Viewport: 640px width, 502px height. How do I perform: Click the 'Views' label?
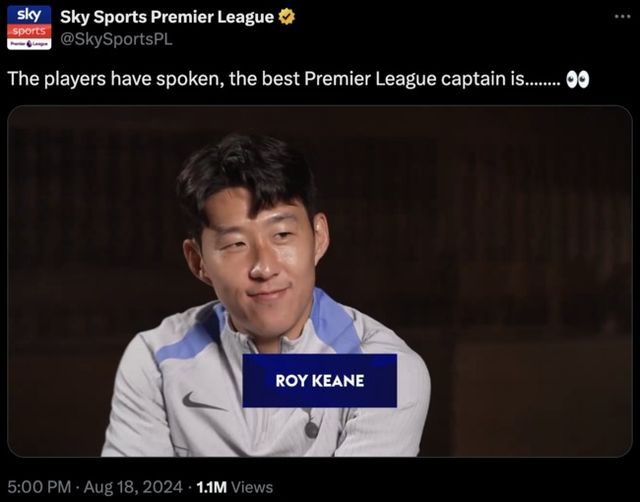point(252,487)
